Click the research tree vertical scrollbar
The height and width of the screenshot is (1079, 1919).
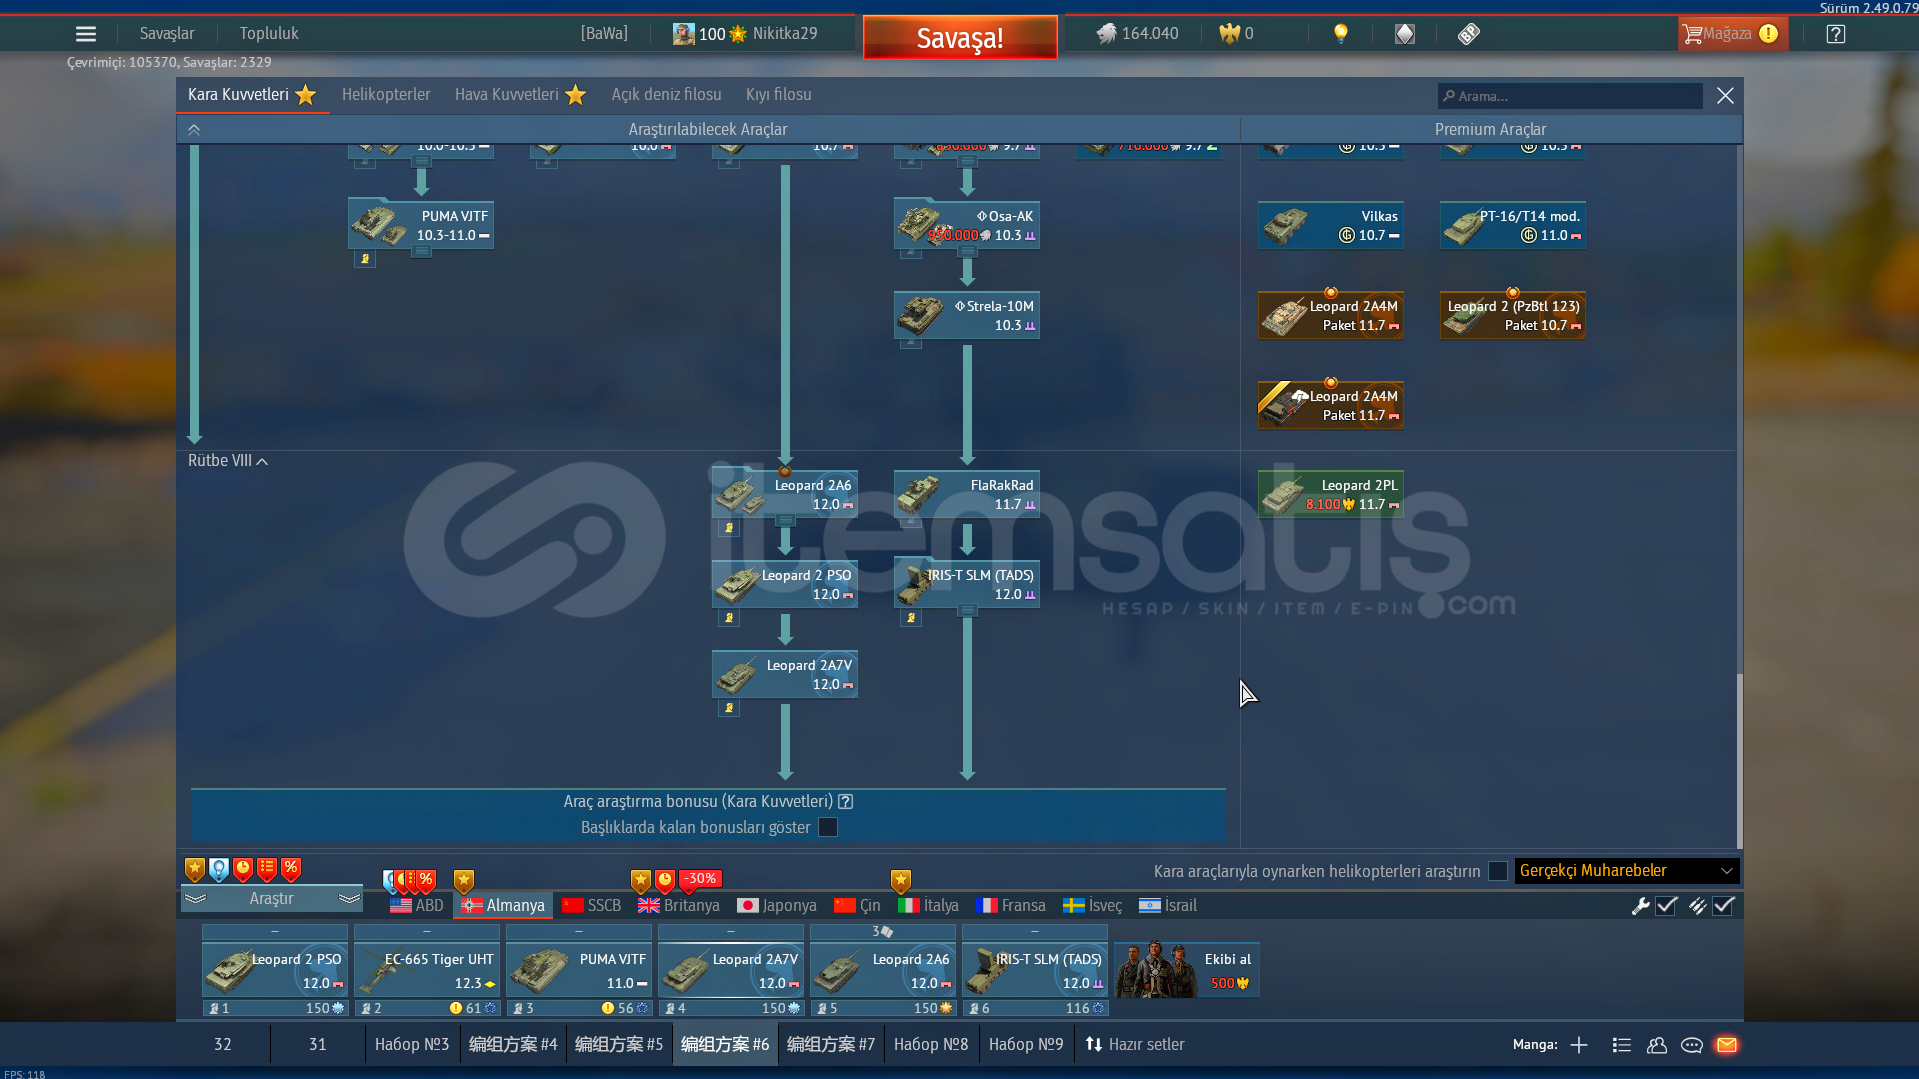coord(1739,760)
